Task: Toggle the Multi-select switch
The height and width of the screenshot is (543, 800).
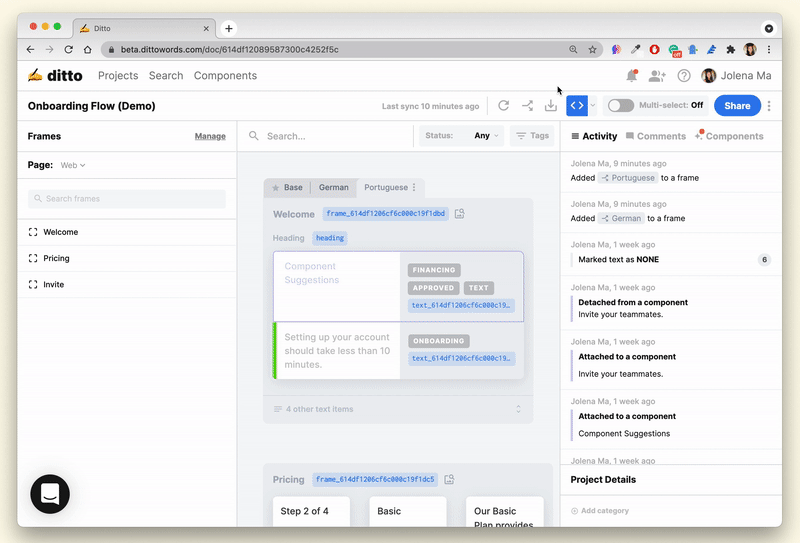Action: click(620, 105)
